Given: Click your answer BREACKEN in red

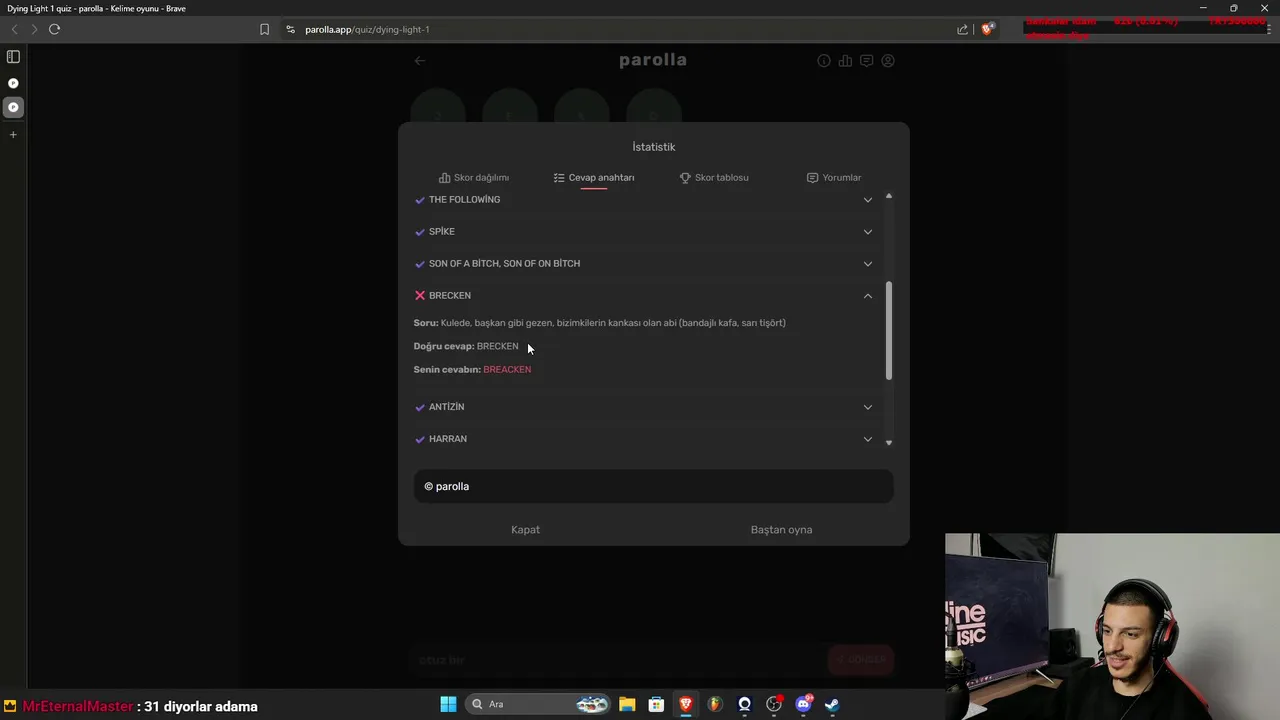Looking at the screenshot, I should coord(507,369).
